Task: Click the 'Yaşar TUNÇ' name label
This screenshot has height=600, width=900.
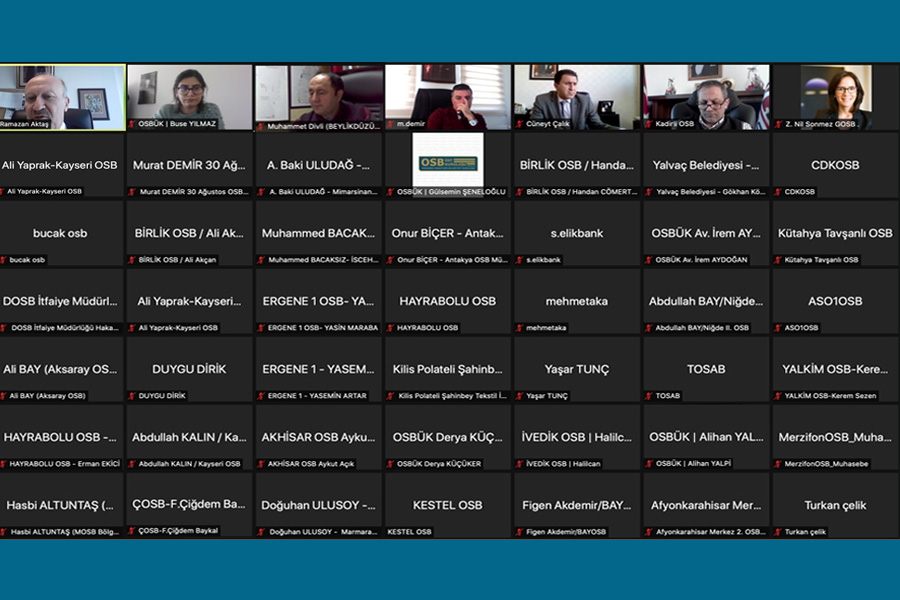Action: click(x=546, y=396)
